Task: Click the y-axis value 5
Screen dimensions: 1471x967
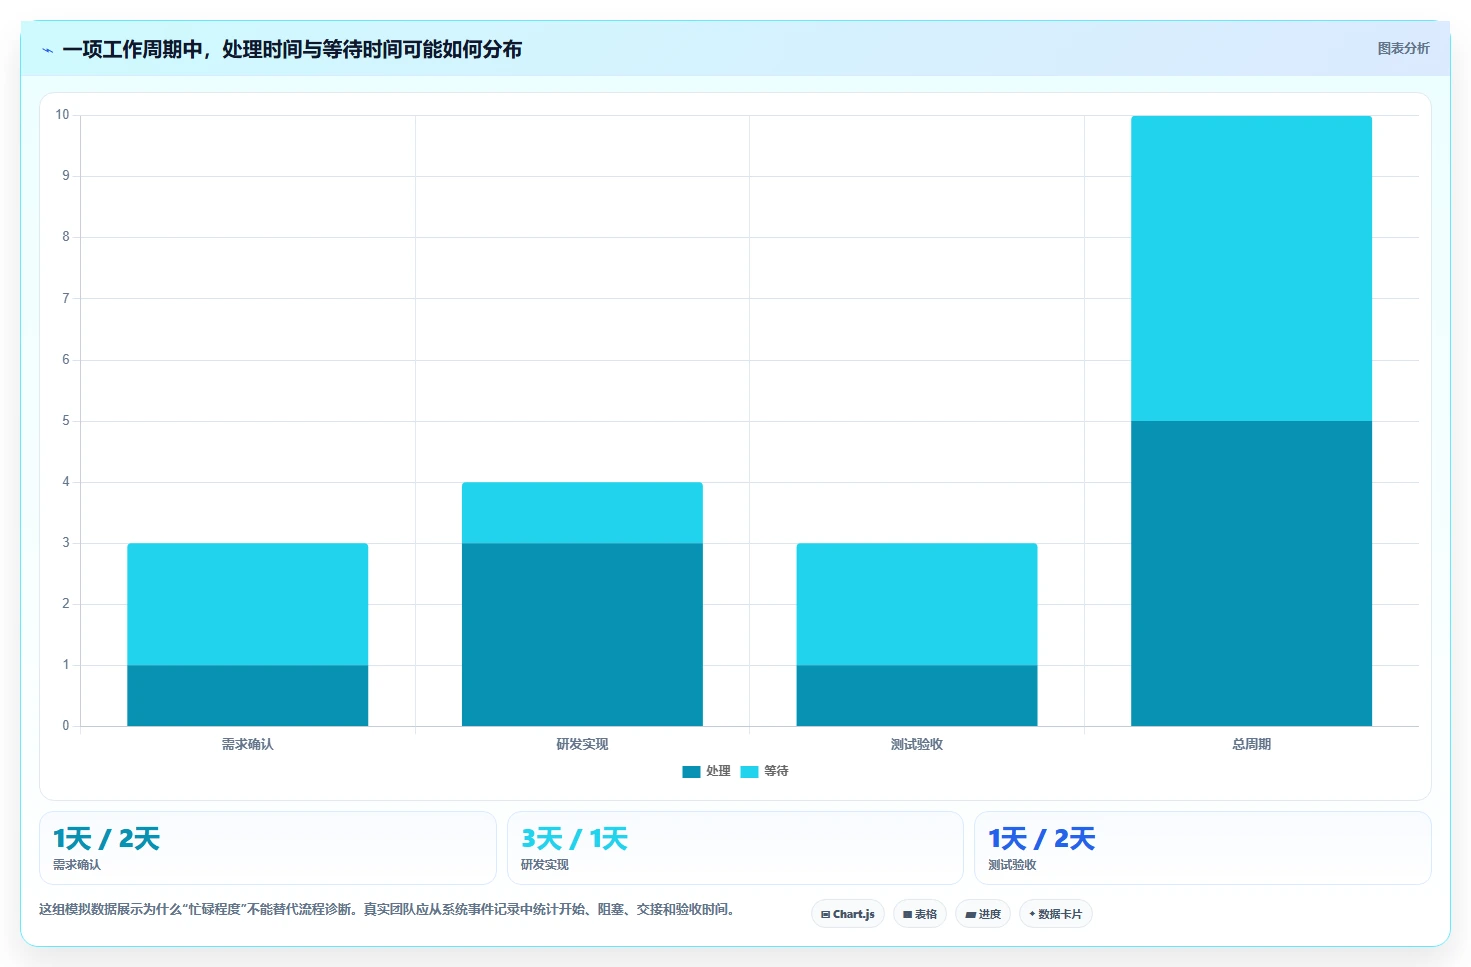Action: pyautogui.click(x=66, y=421)
